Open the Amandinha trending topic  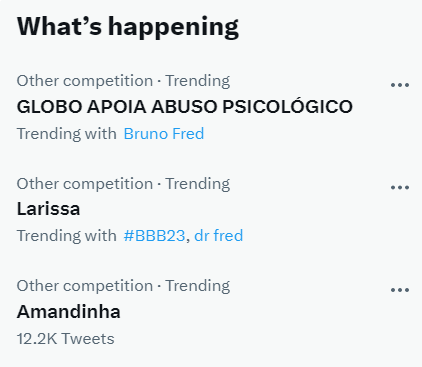[x=68, y=312]
